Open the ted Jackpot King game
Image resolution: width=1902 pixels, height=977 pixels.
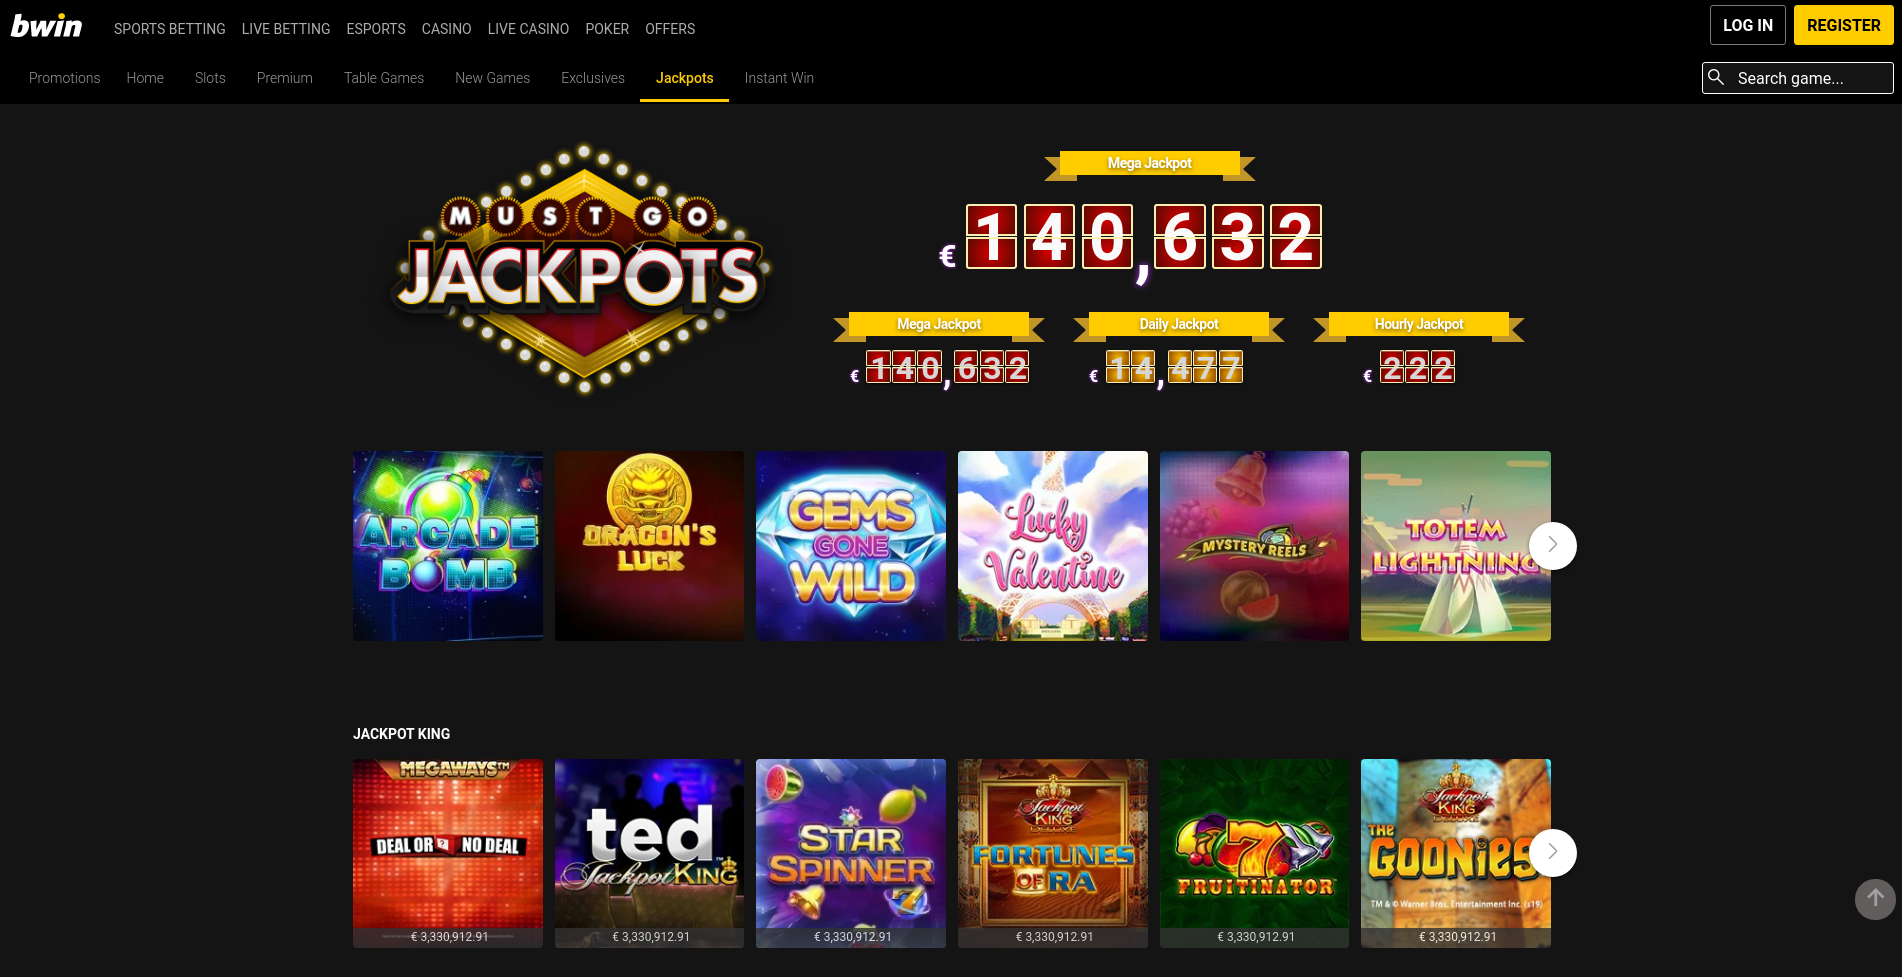pyautogui.click(x=649, y=853)
